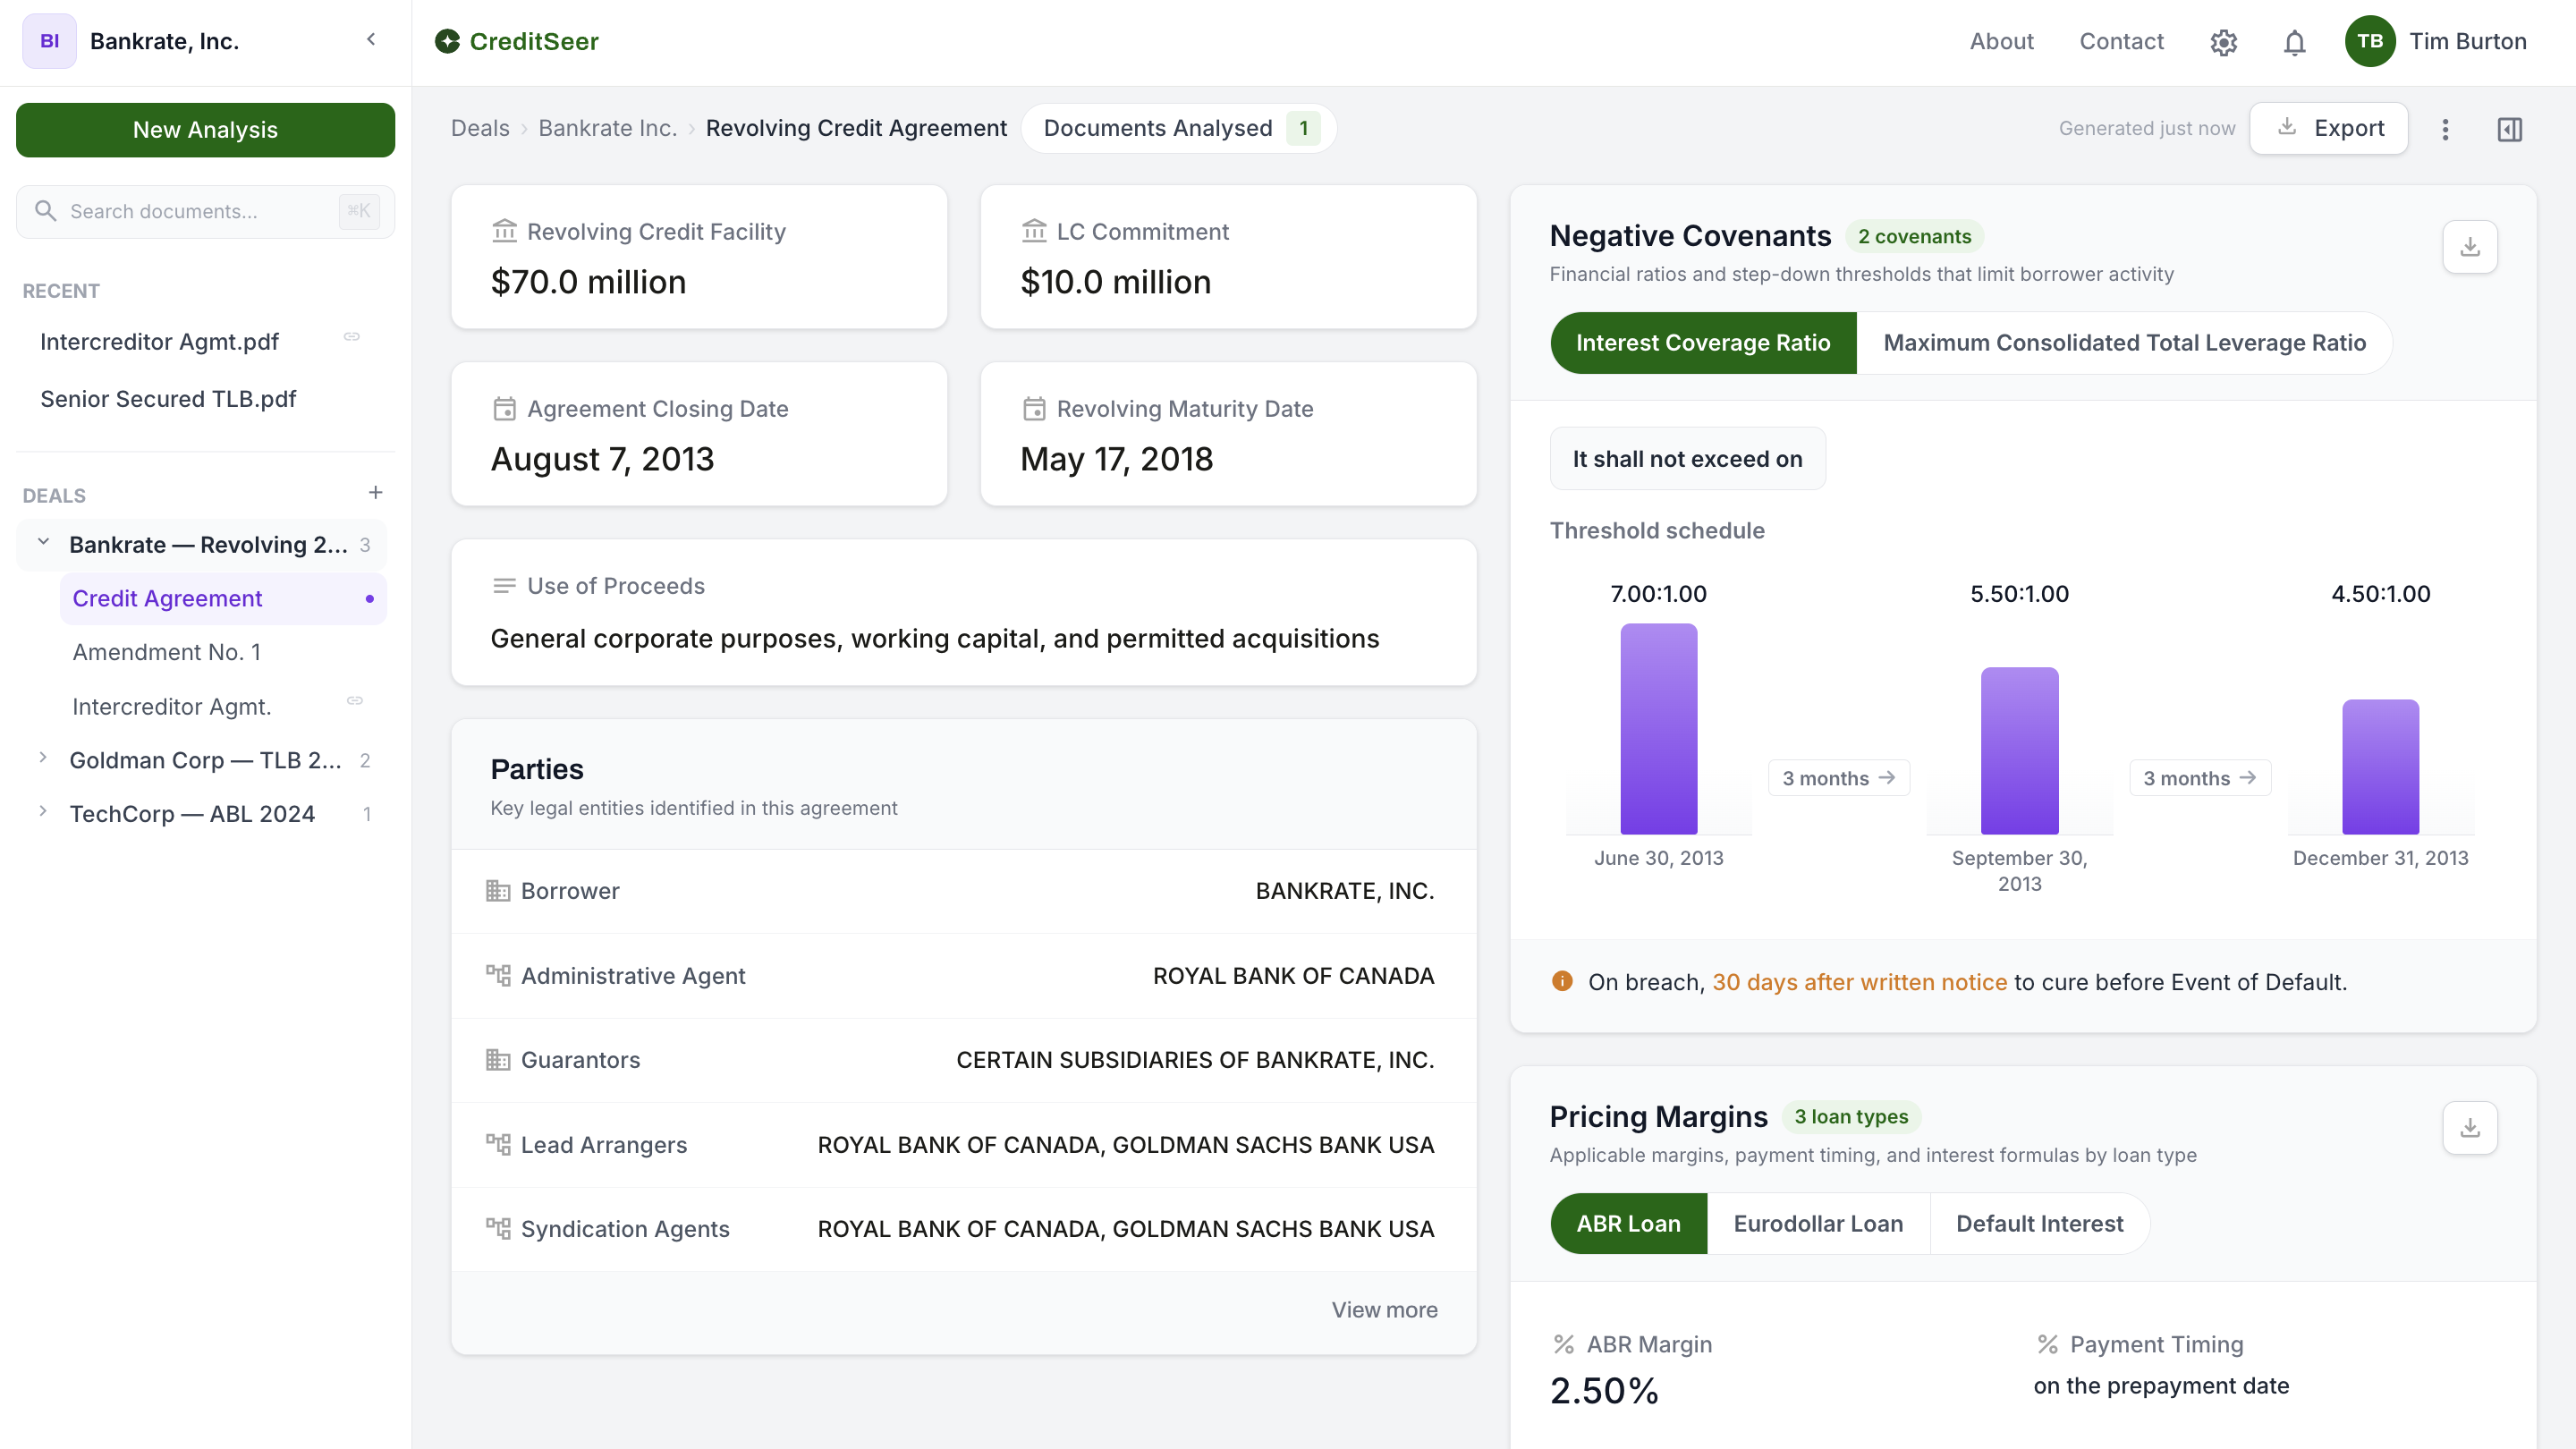Expand the TechCorp — ABL 2024 deal
The width and height of the screenshot is (2576, 1449).
point(43,812)
